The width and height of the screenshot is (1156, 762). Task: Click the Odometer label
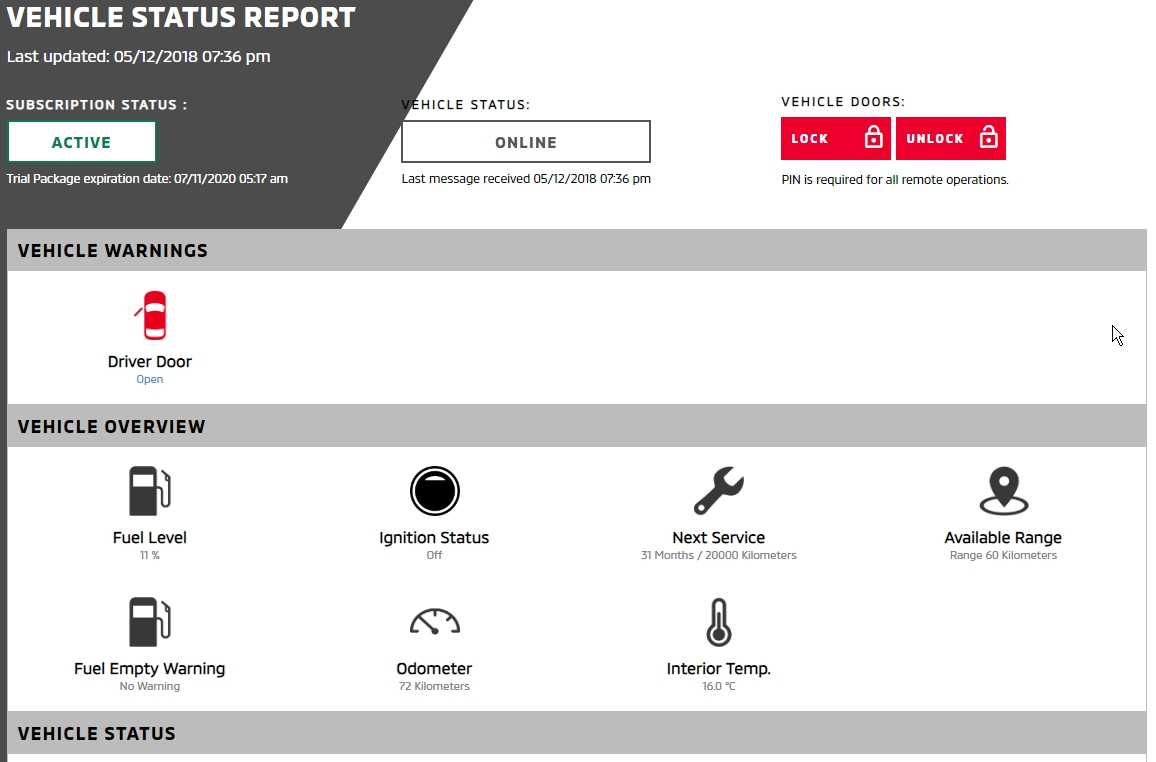click(x=434, y=669)
